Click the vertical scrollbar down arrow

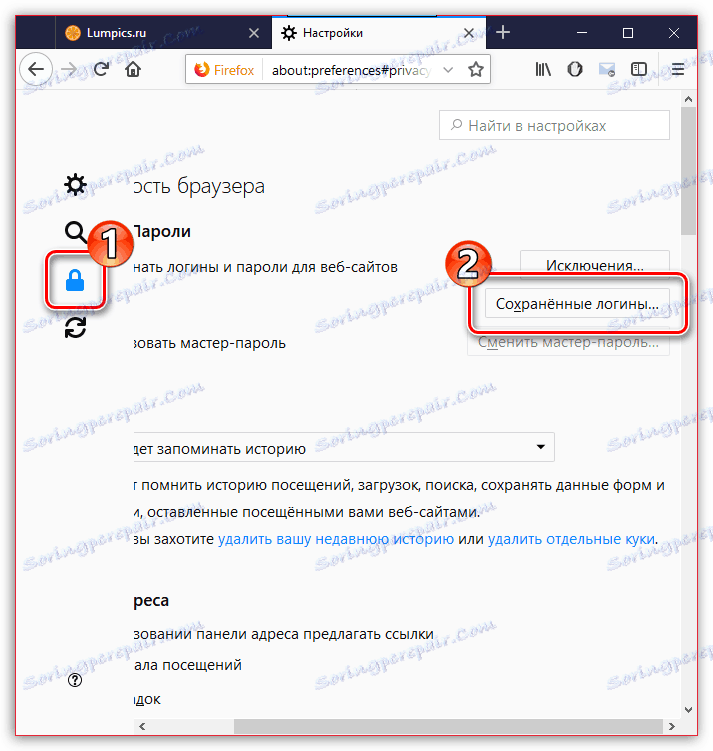click(689, 710)
